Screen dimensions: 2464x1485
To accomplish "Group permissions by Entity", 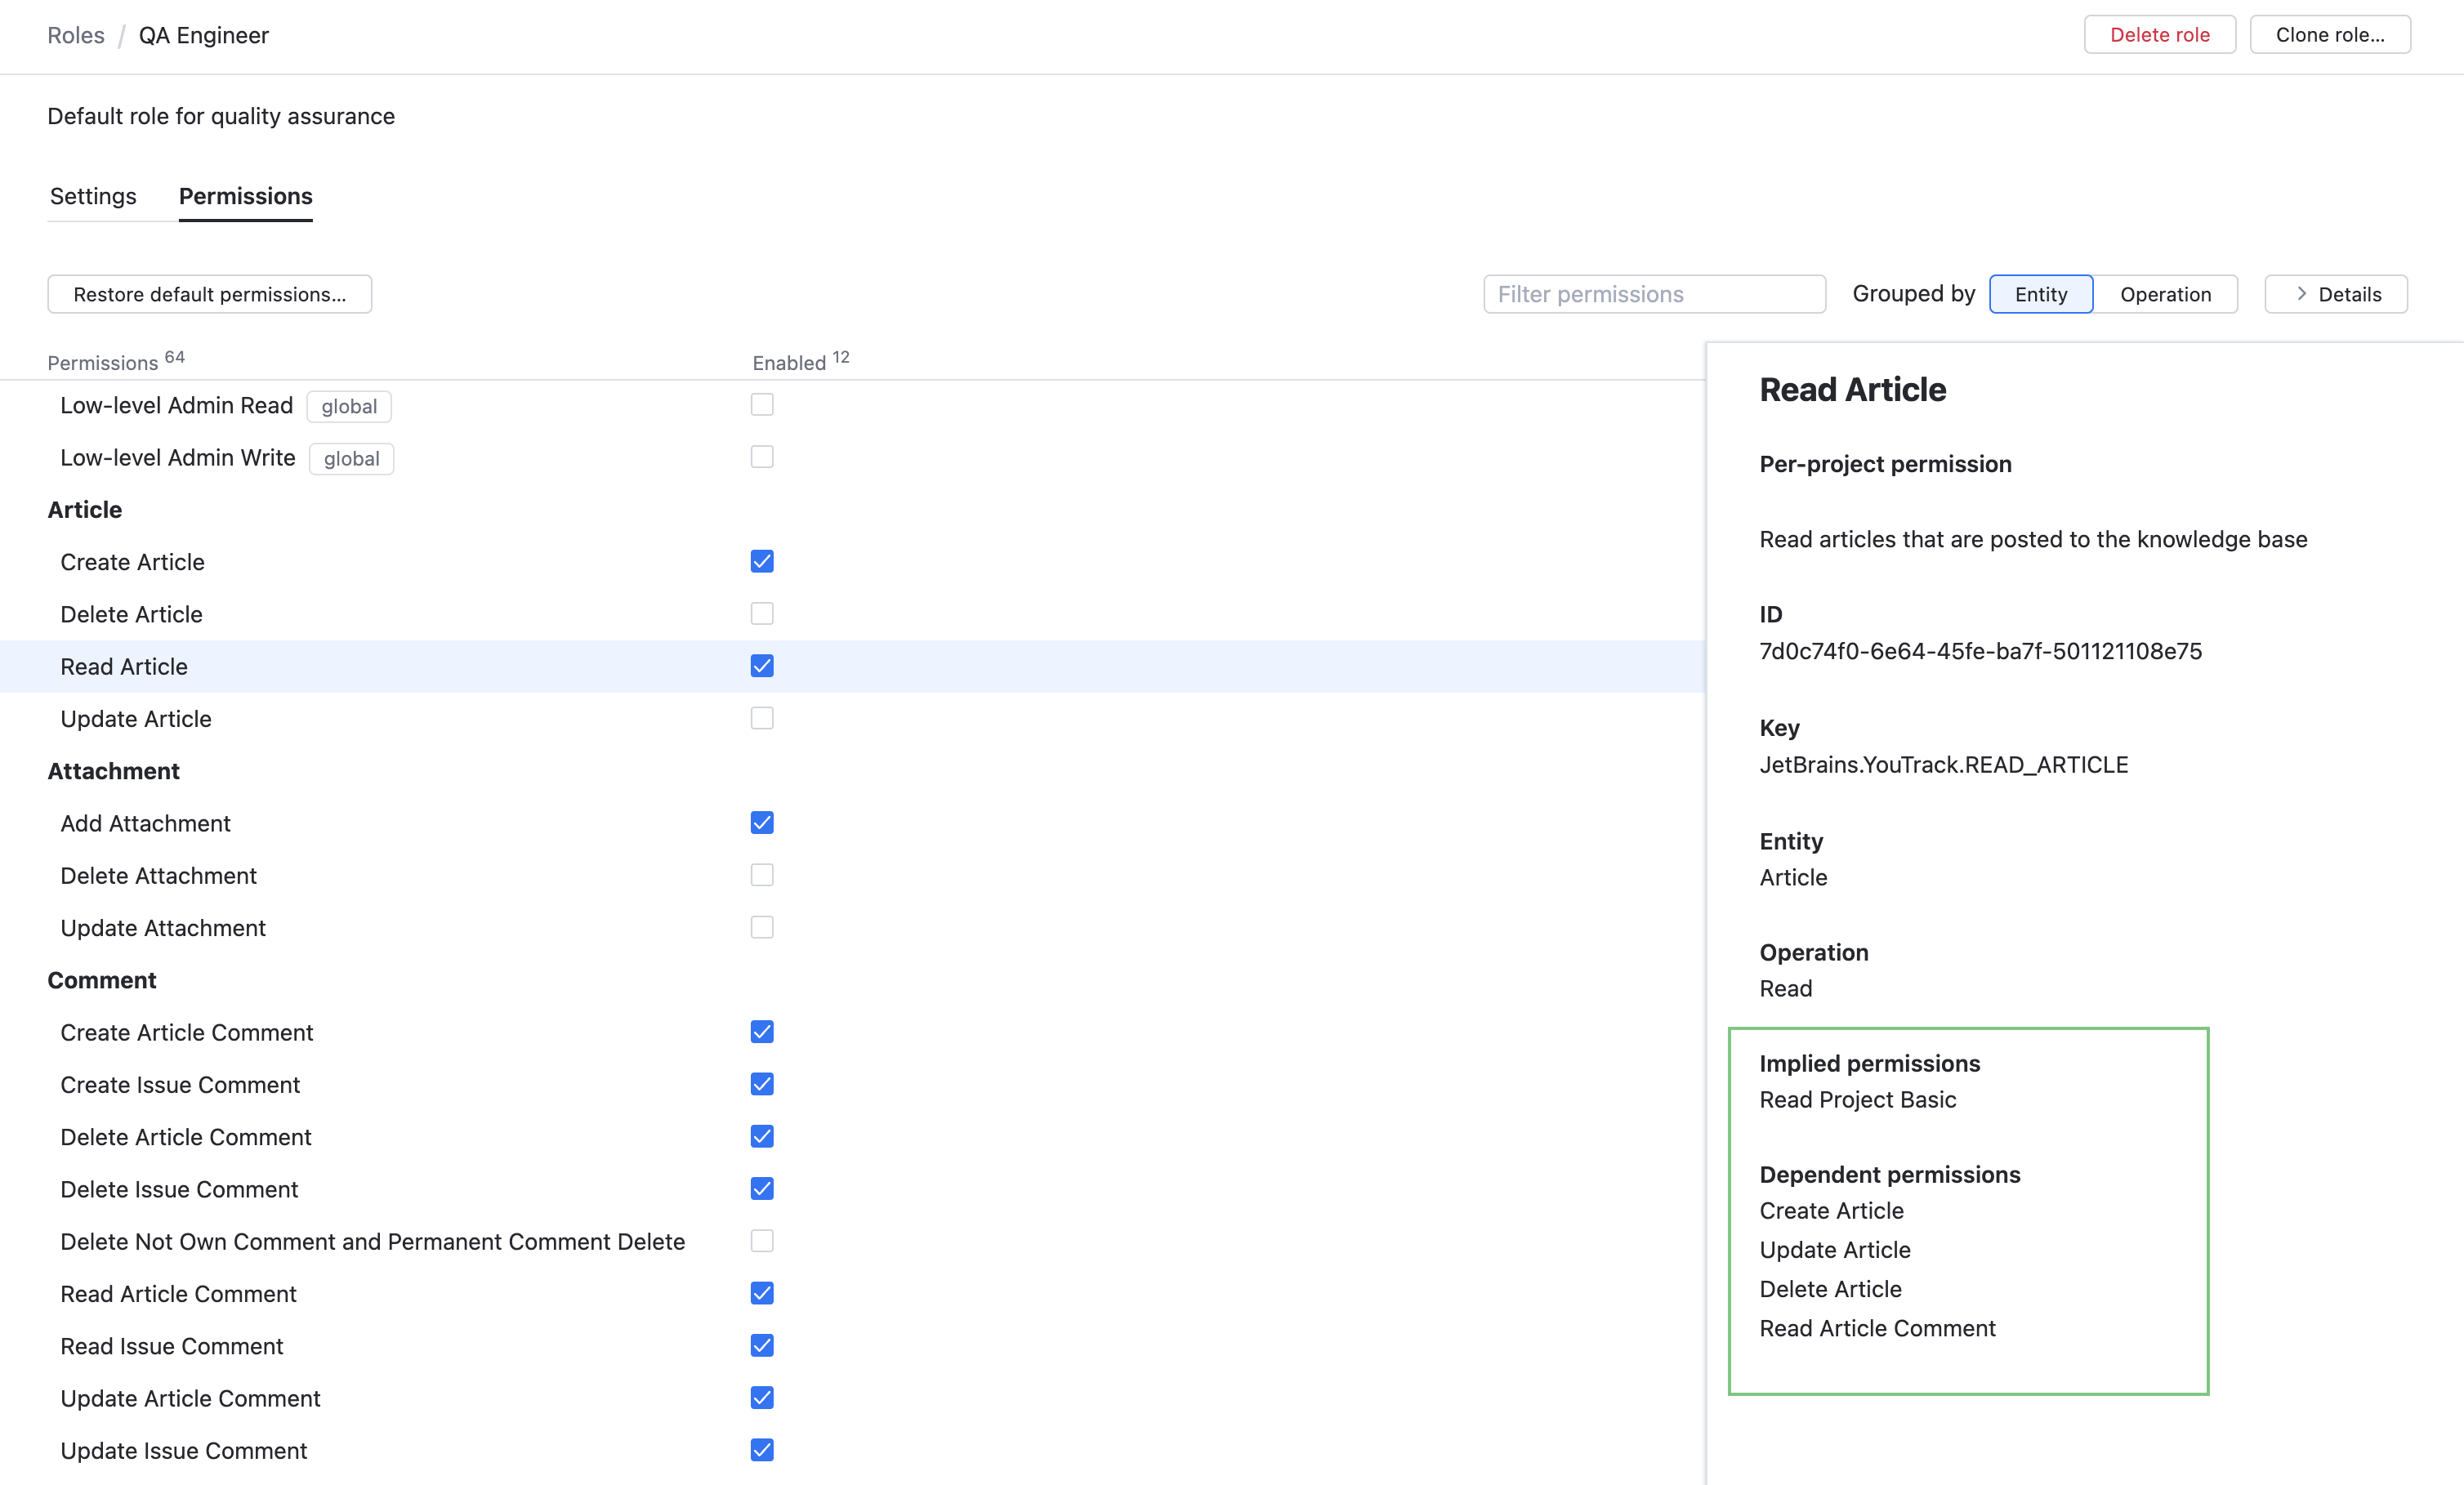I will (2040, 294).
